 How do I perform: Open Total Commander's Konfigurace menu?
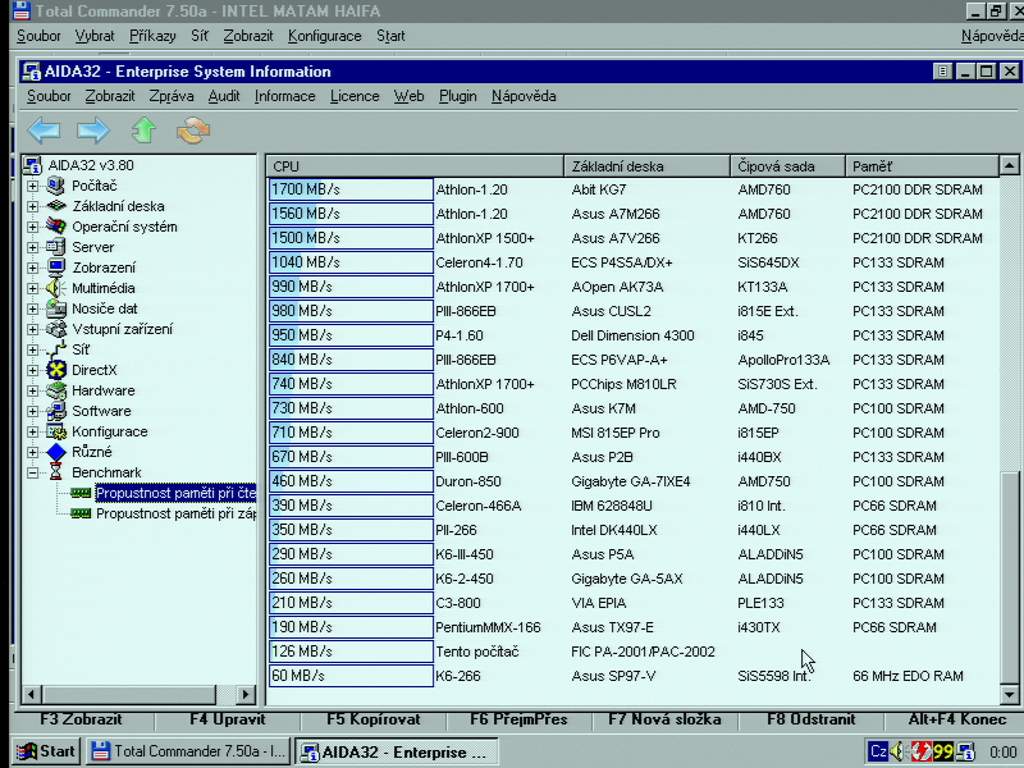[325, 36]
